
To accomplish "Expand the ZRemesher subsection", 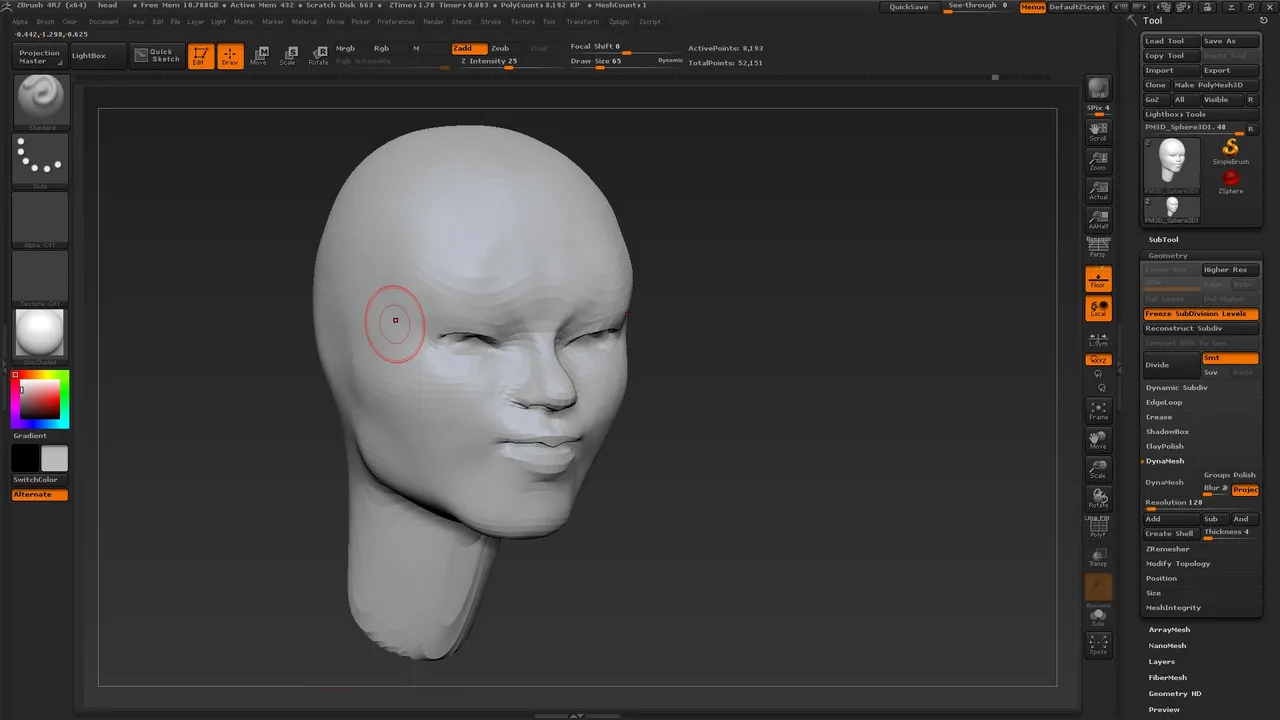I will click(x=1167, y=549).
